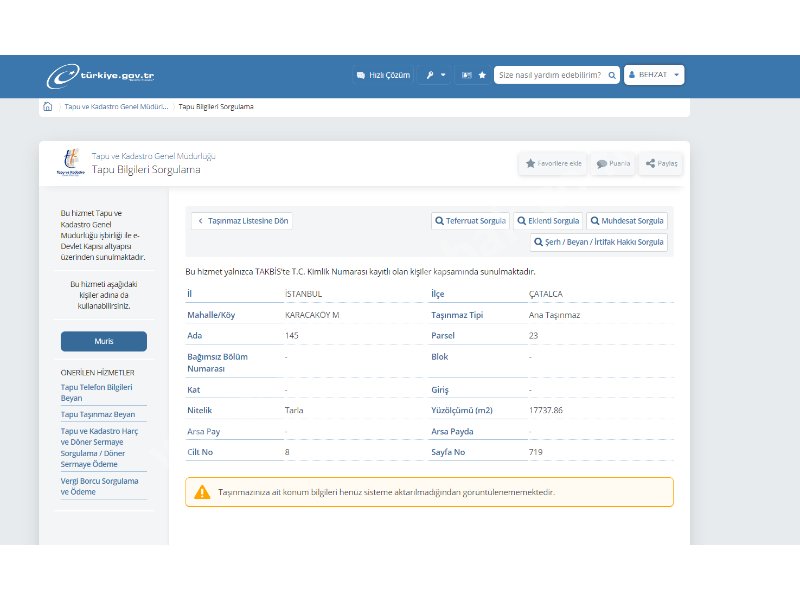Select the Muris button in the sidebar
The width and height of the screenshot is (800, 600).
104,341
